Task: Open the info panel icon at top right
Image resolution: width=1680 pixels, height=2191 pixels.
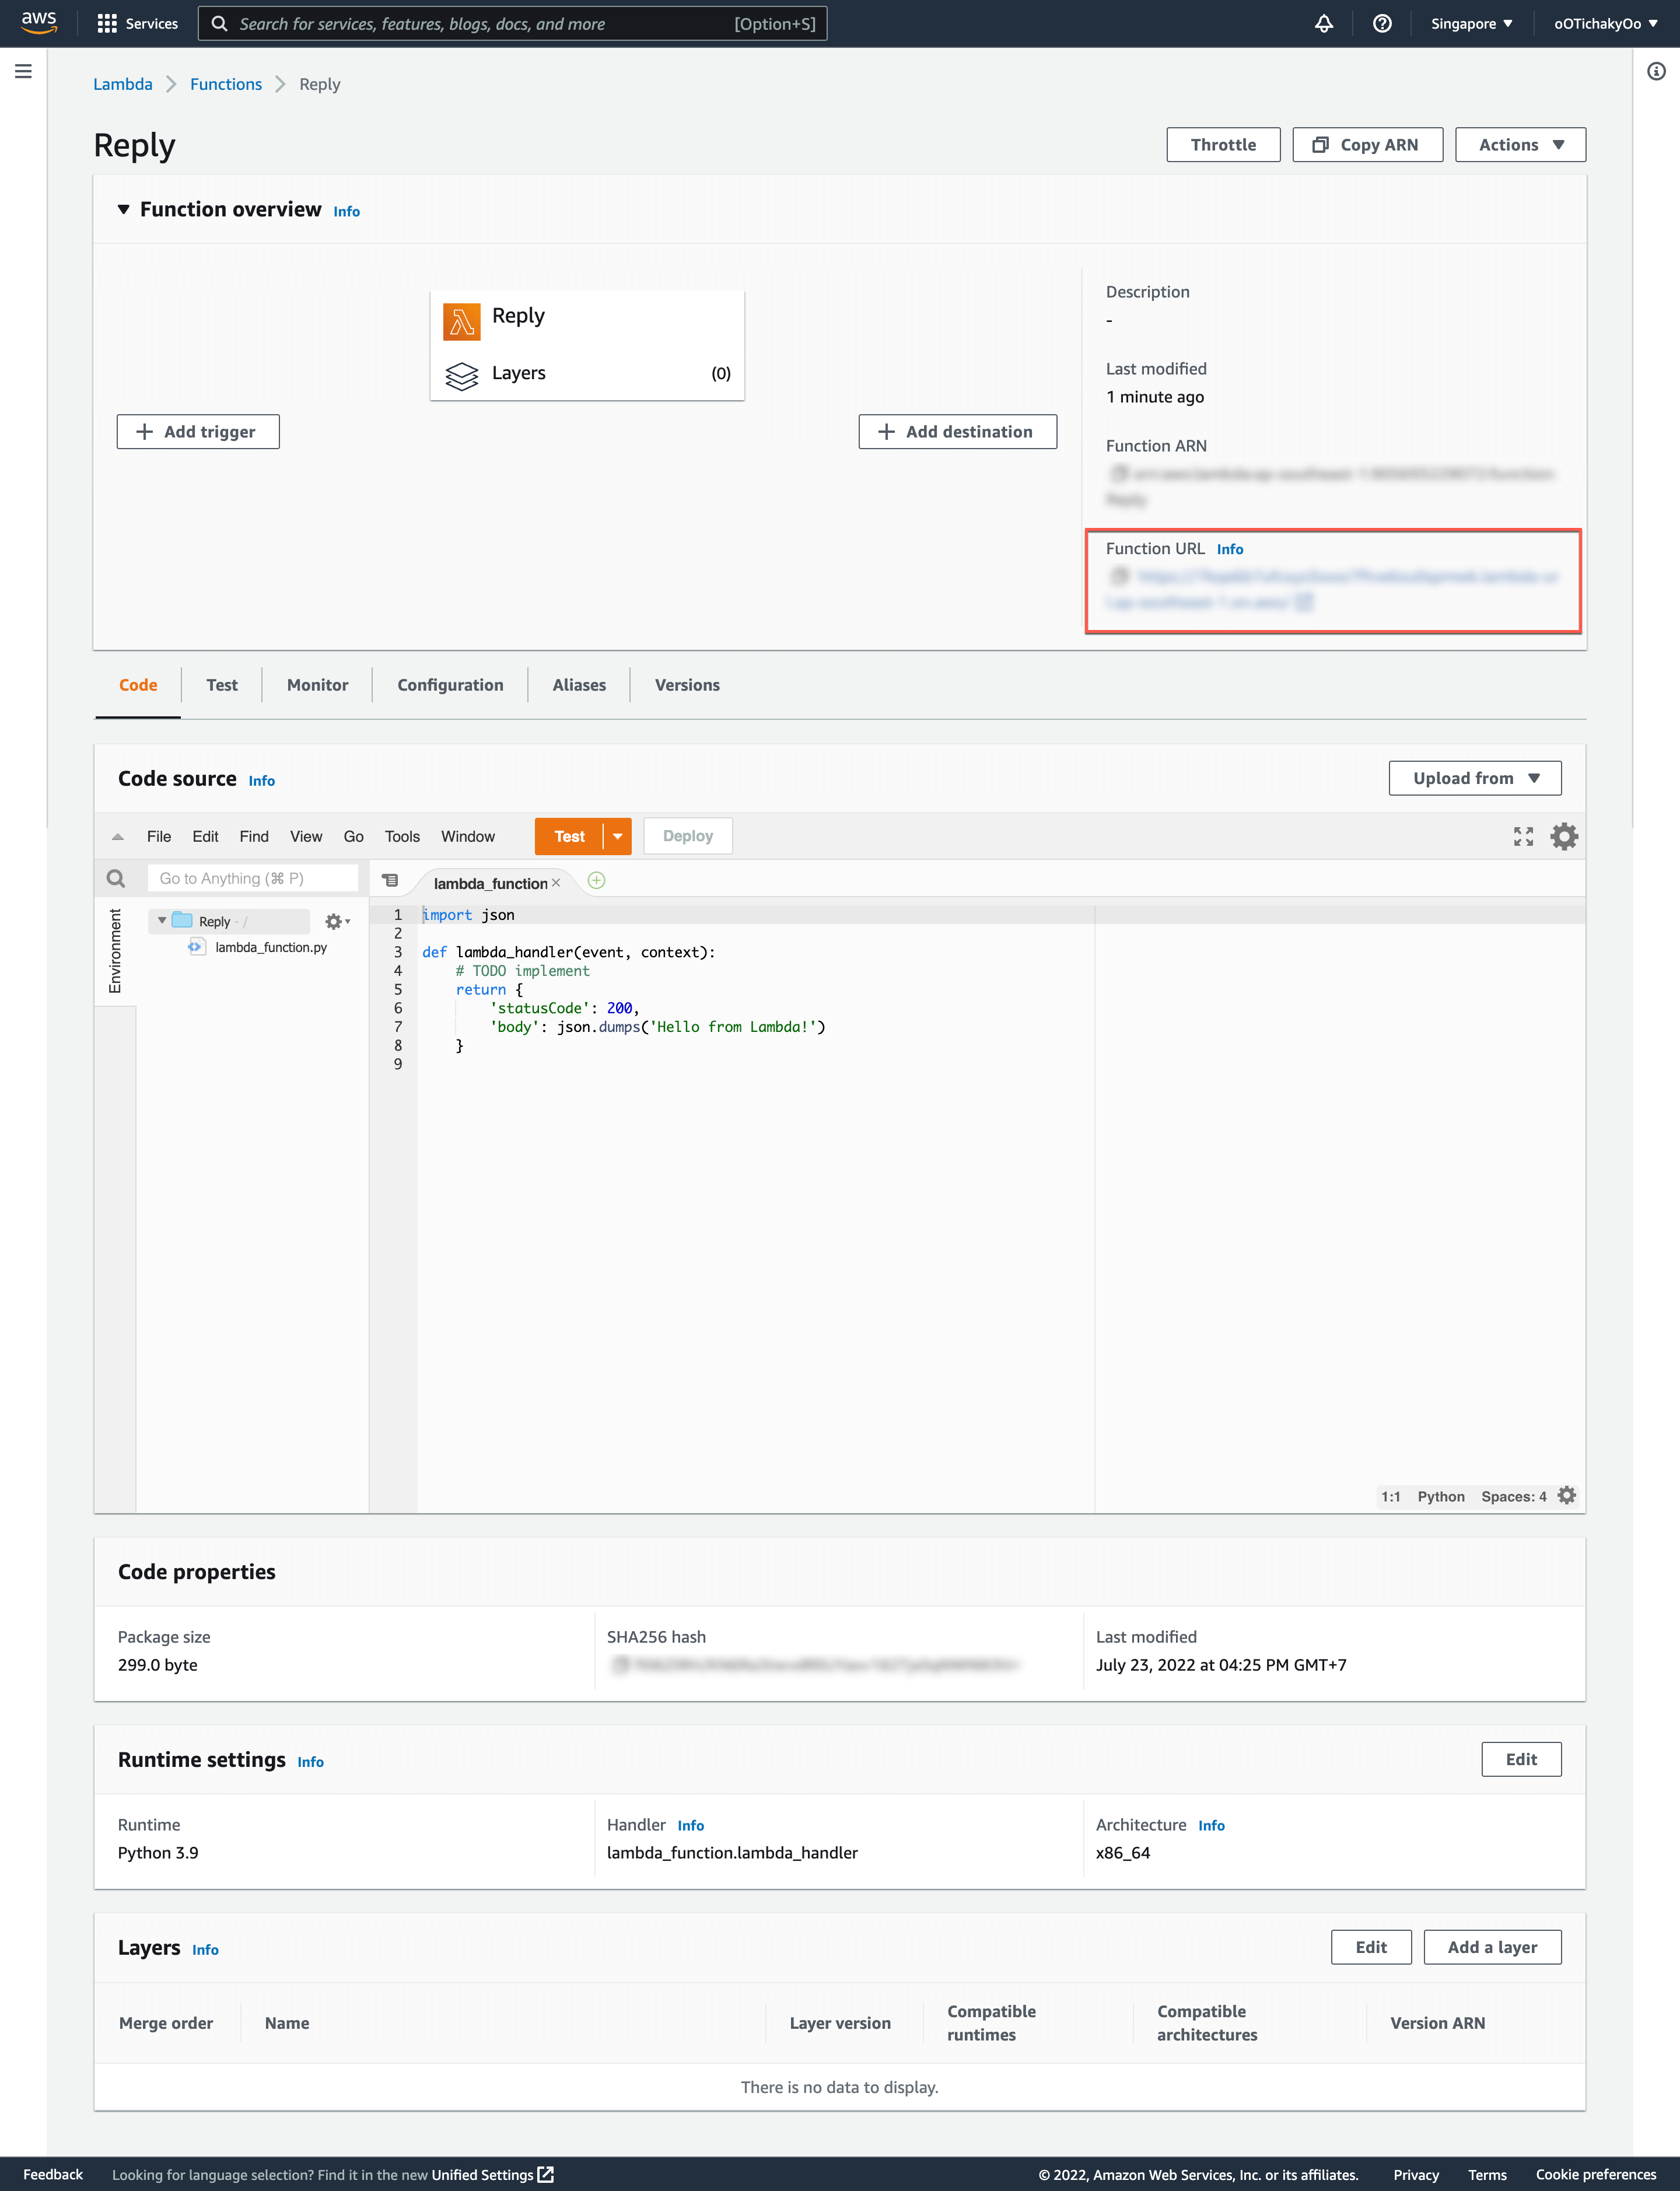Action: 1657,71
